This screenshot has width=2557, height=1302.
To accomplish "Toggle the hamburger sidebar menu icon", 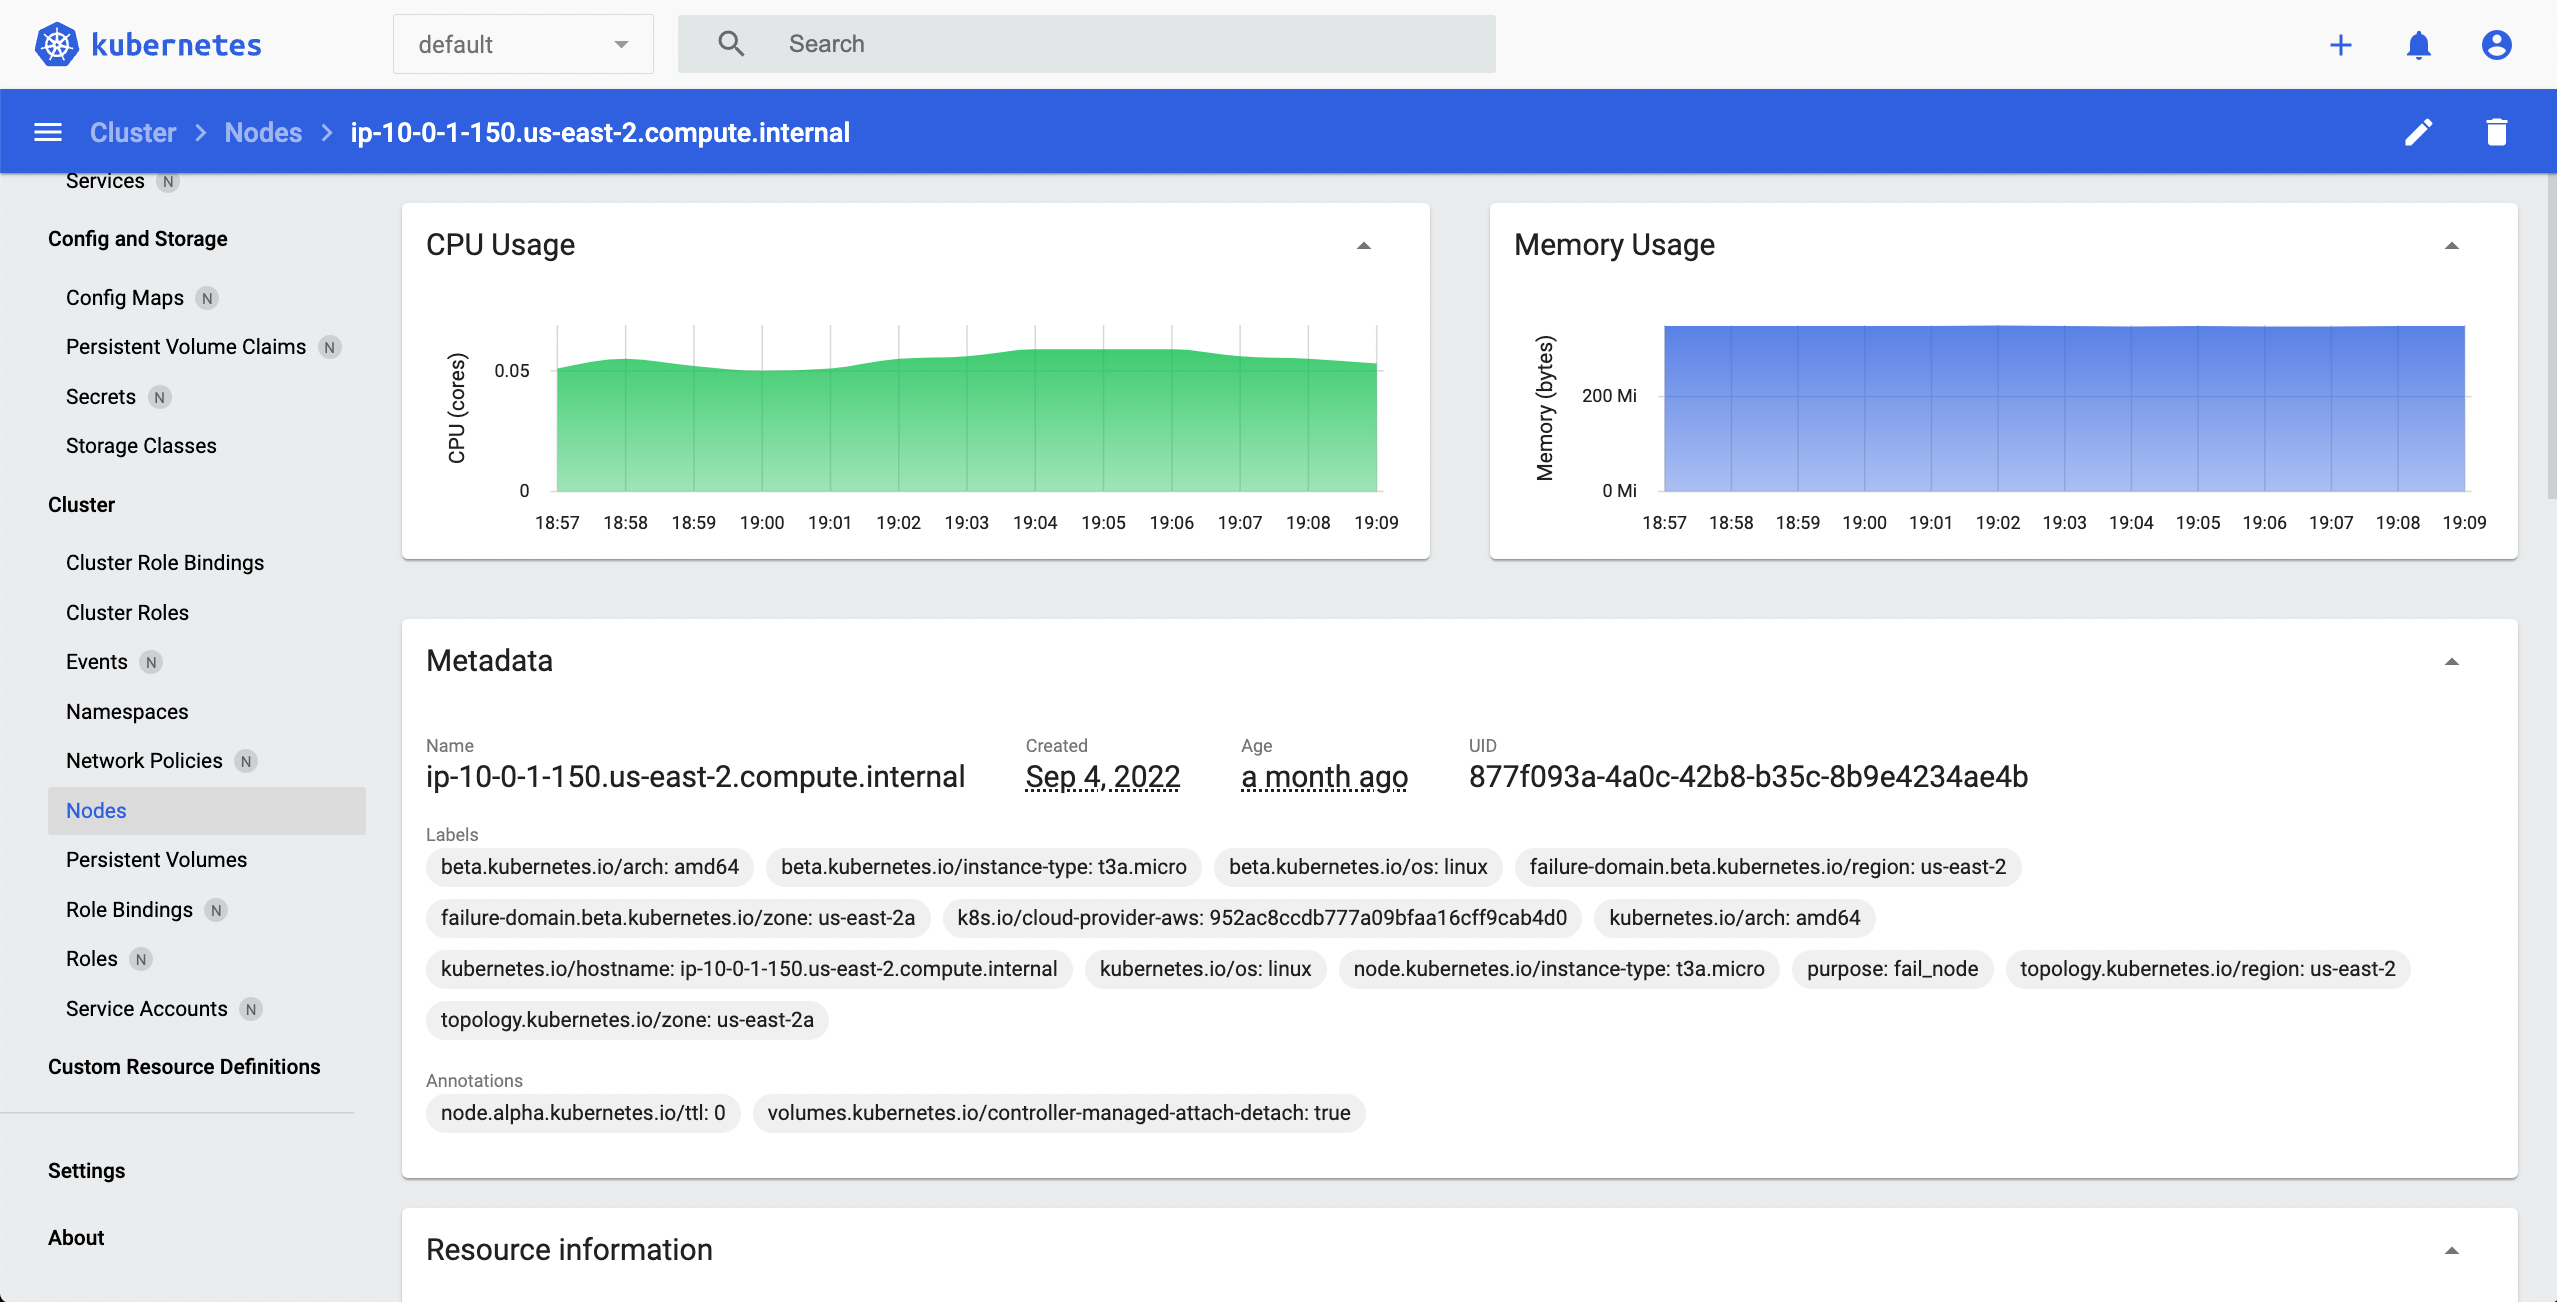I will tap(48, 132).
